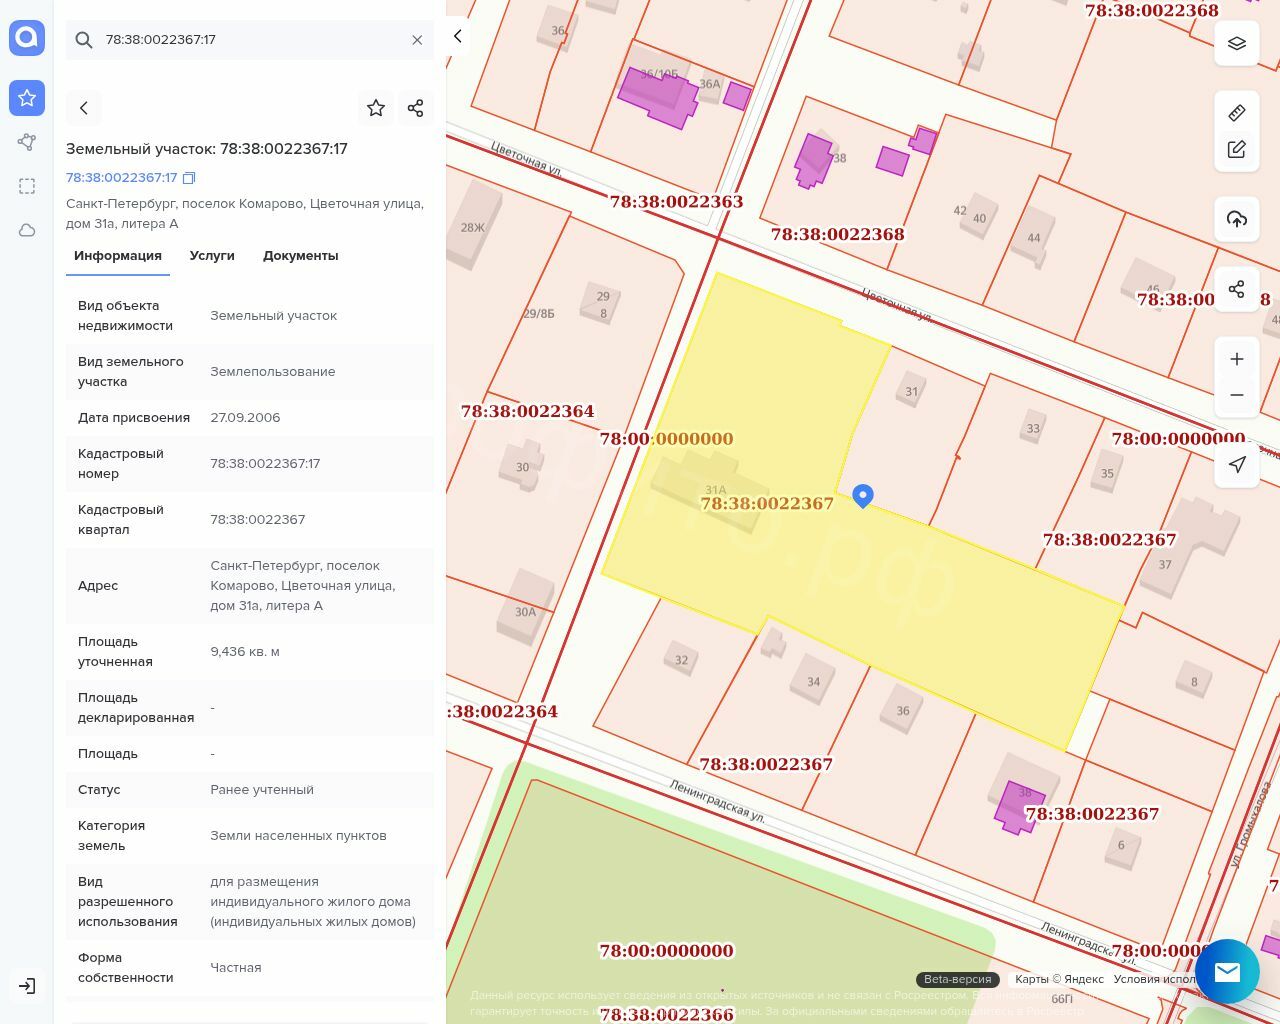Collapse the side panel with chevron

pyautogui.click(x=458, y=37)
